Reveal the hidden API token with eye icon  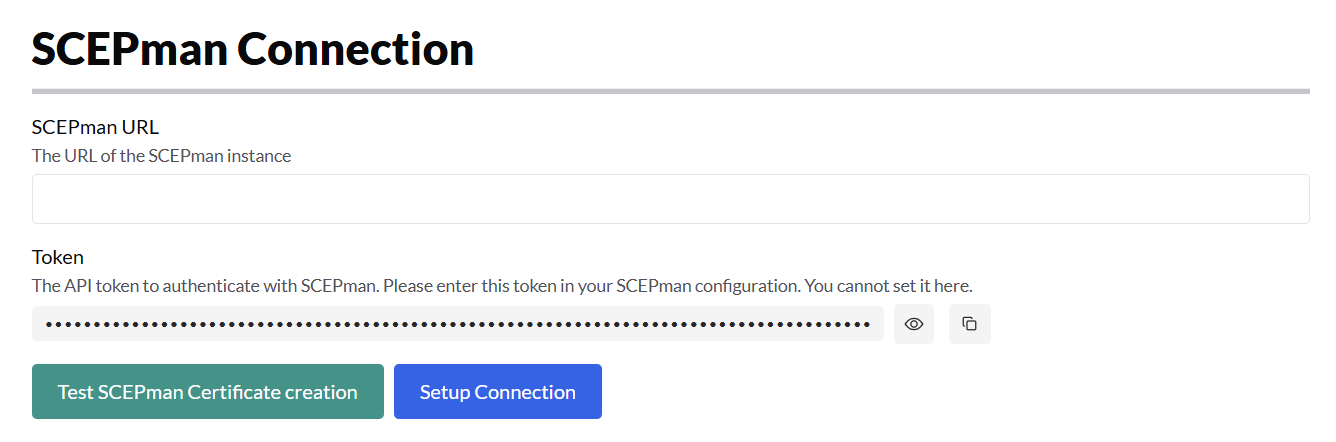tap(913, 324)
